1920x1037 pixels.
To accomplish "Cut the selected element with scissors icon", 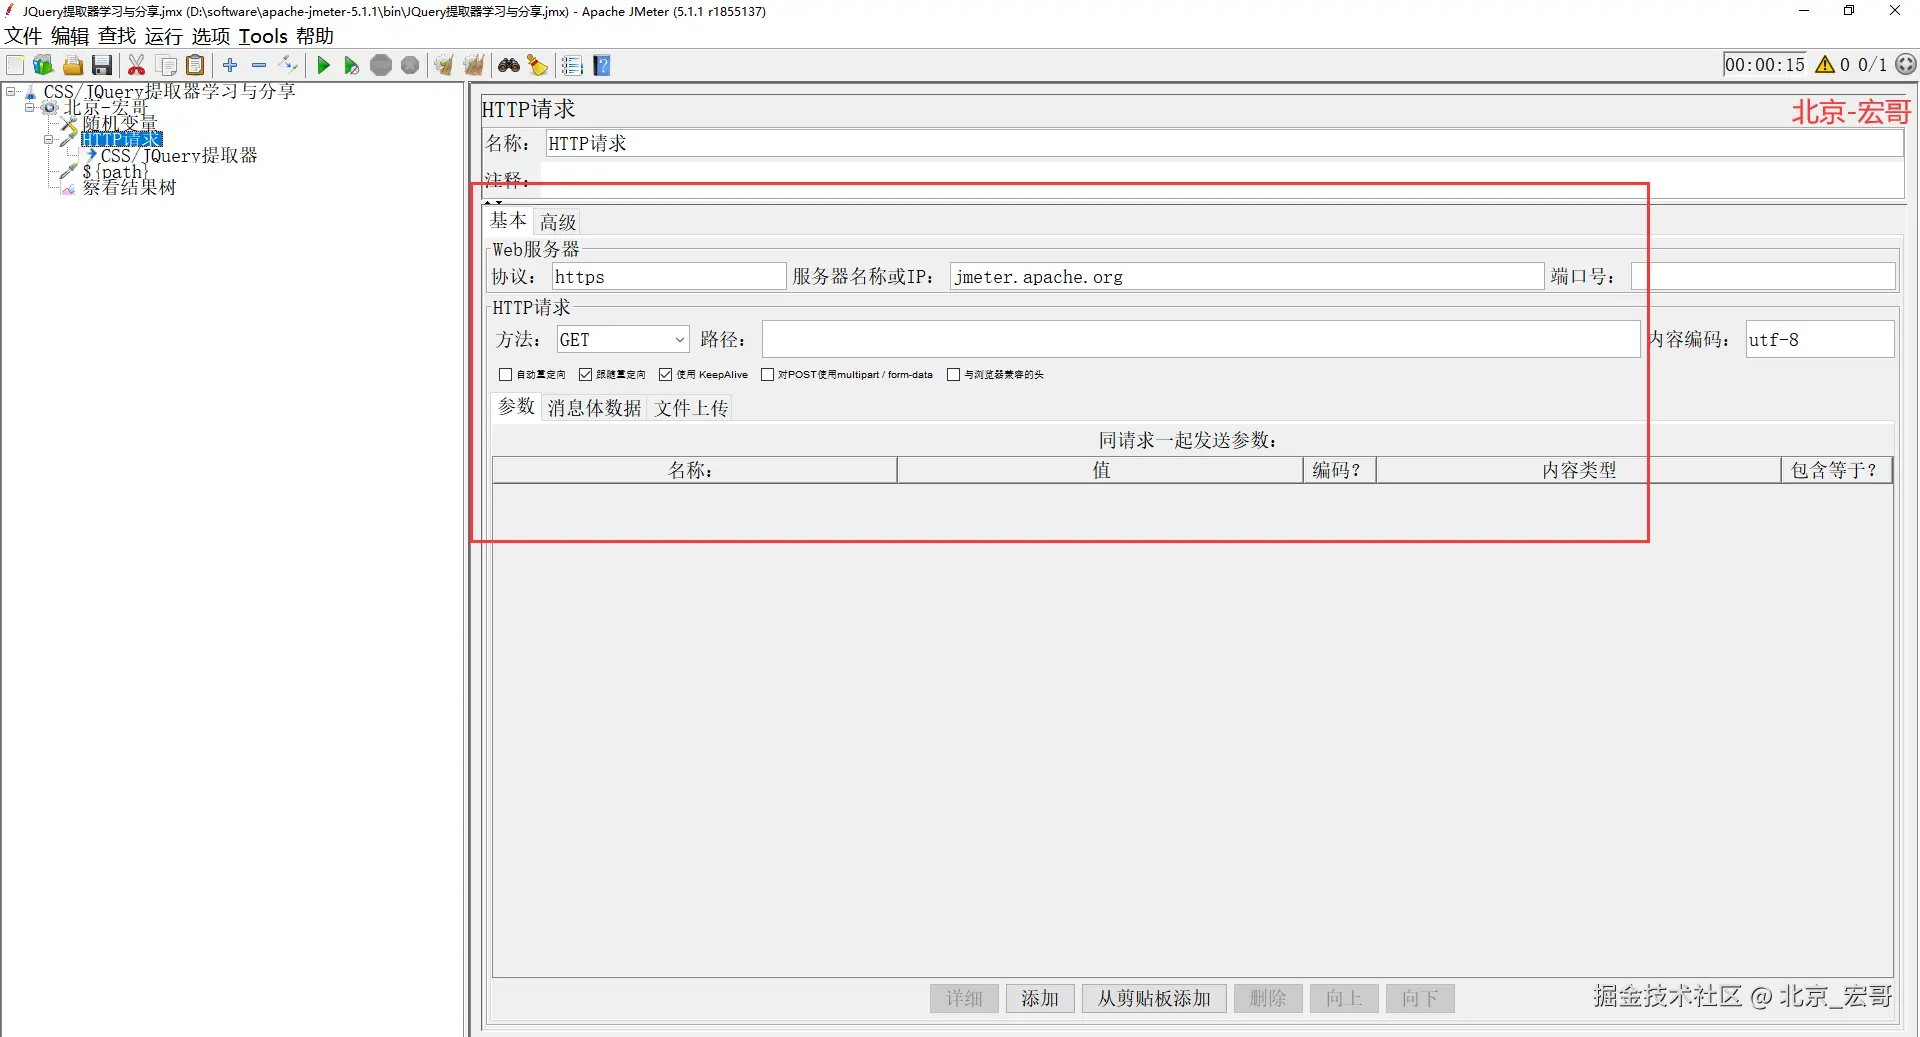I will 137,66.
